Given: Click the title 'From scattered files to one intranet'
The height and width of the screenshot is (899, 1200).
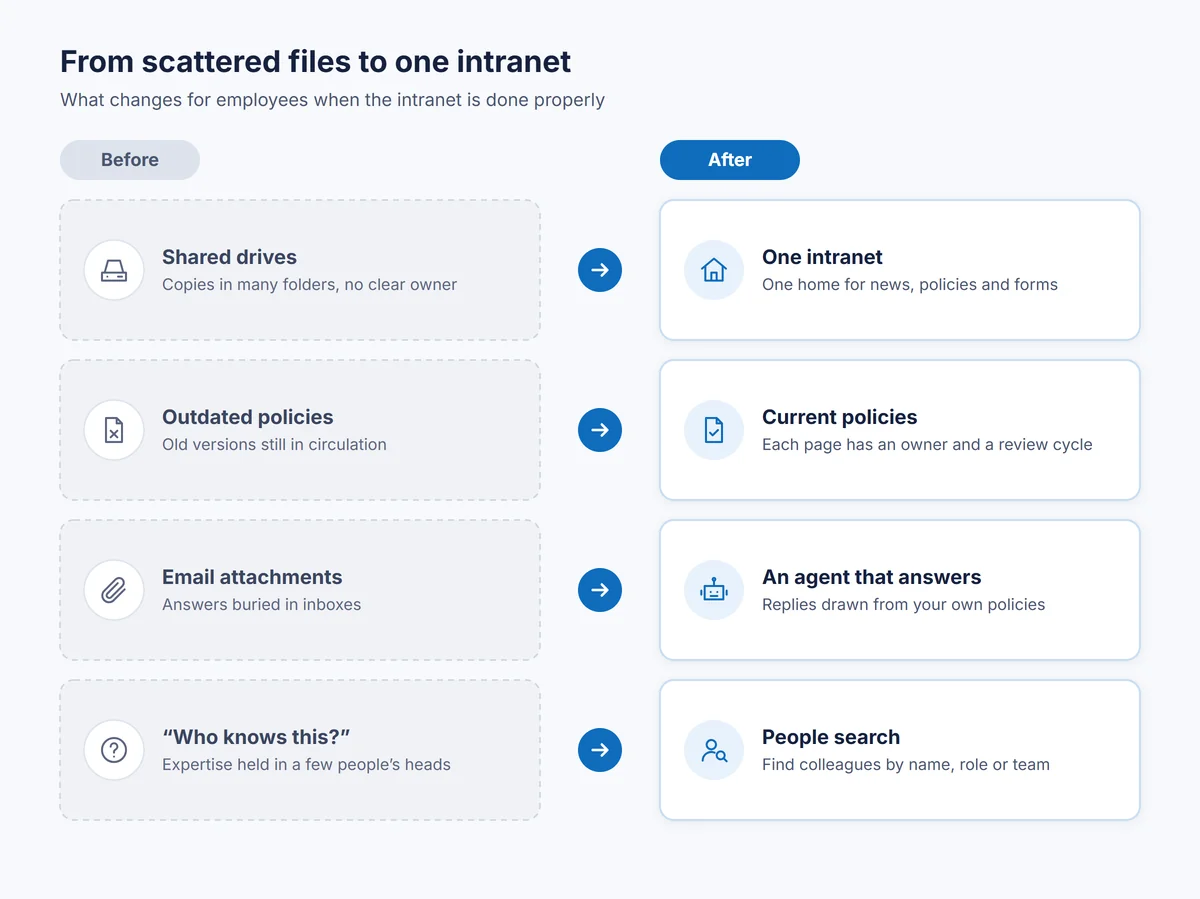Looking at the screenshot, I should point(315,61).
